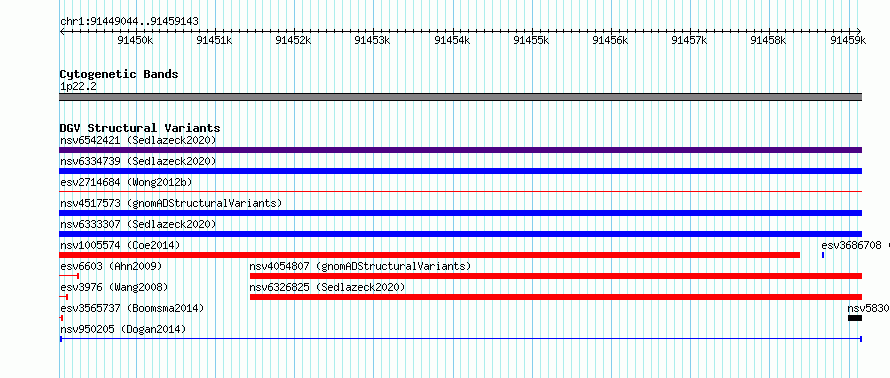The height and width of the screenshot is (378, 890).
Task: Click the truncated nsv5830 variant label
Action: tap(868, 308)
